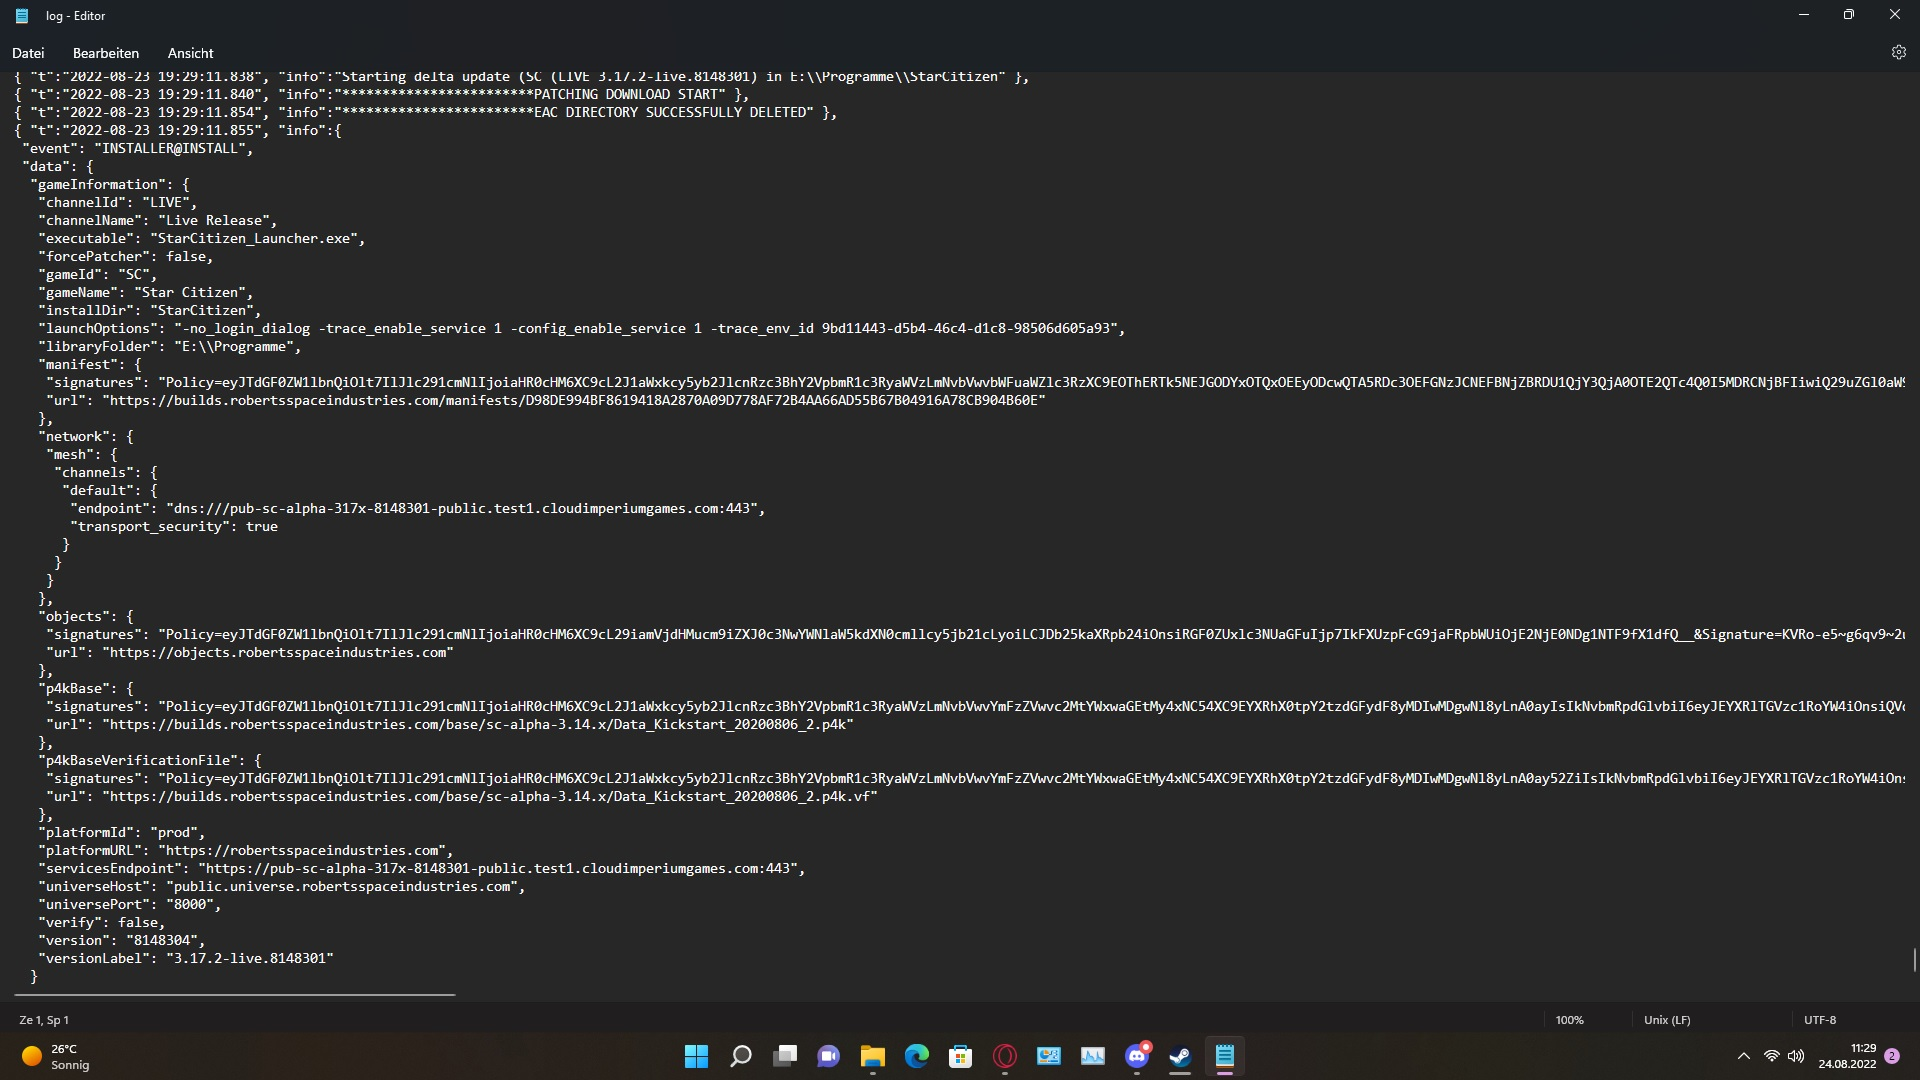Click the Unix (LF) line ending indicator
This screenshot has height=1080, width=1920.
tap(1666, 1020)
